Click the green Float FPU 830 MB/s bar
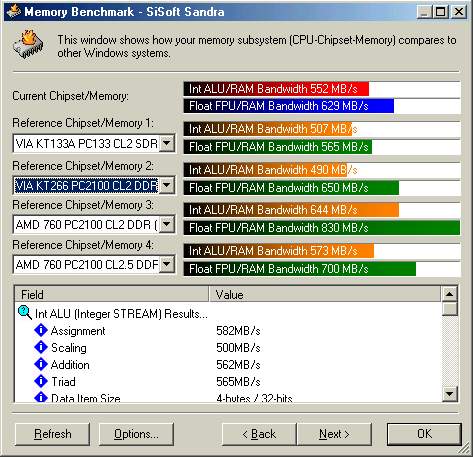This screenshot has width=473, height=457. 322,228
